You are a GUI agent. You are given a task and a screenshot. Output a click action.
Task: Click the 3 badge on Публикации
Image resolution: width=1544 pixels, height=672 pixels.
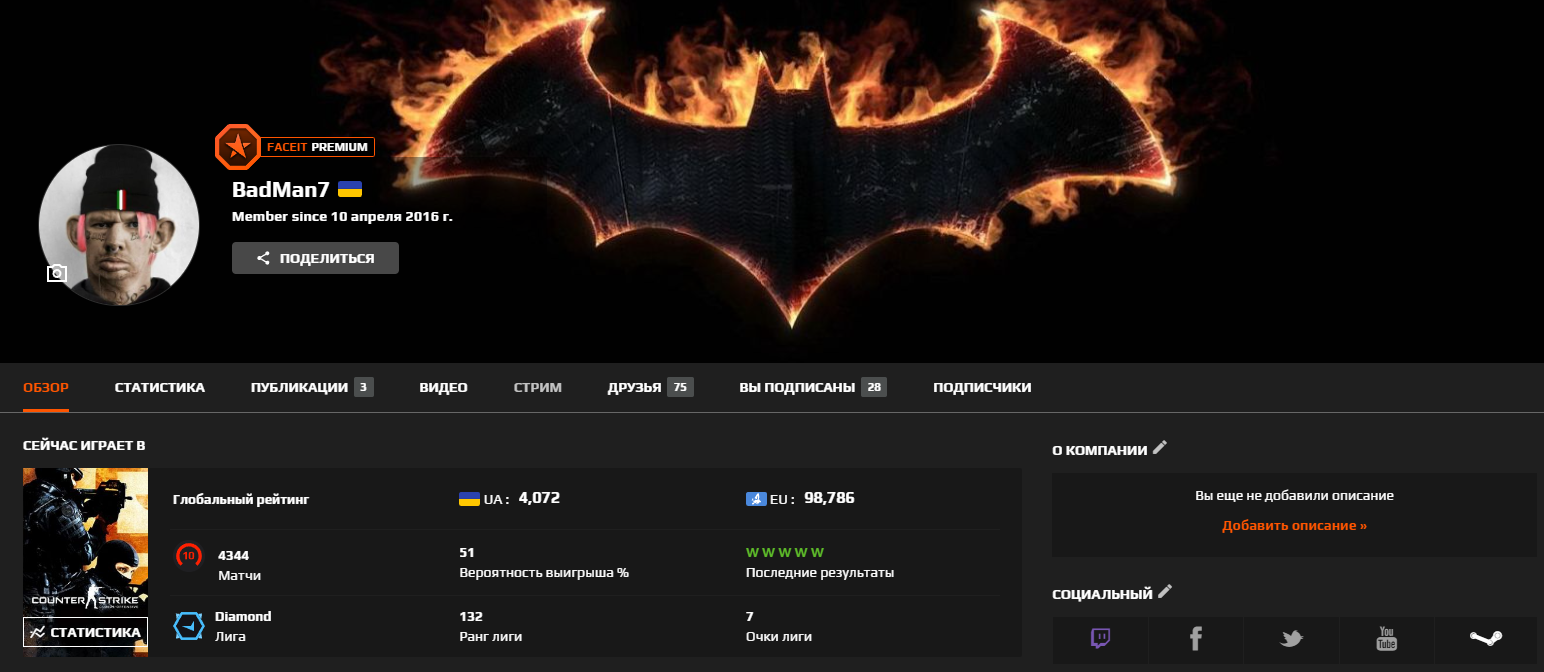coord(363,387)
